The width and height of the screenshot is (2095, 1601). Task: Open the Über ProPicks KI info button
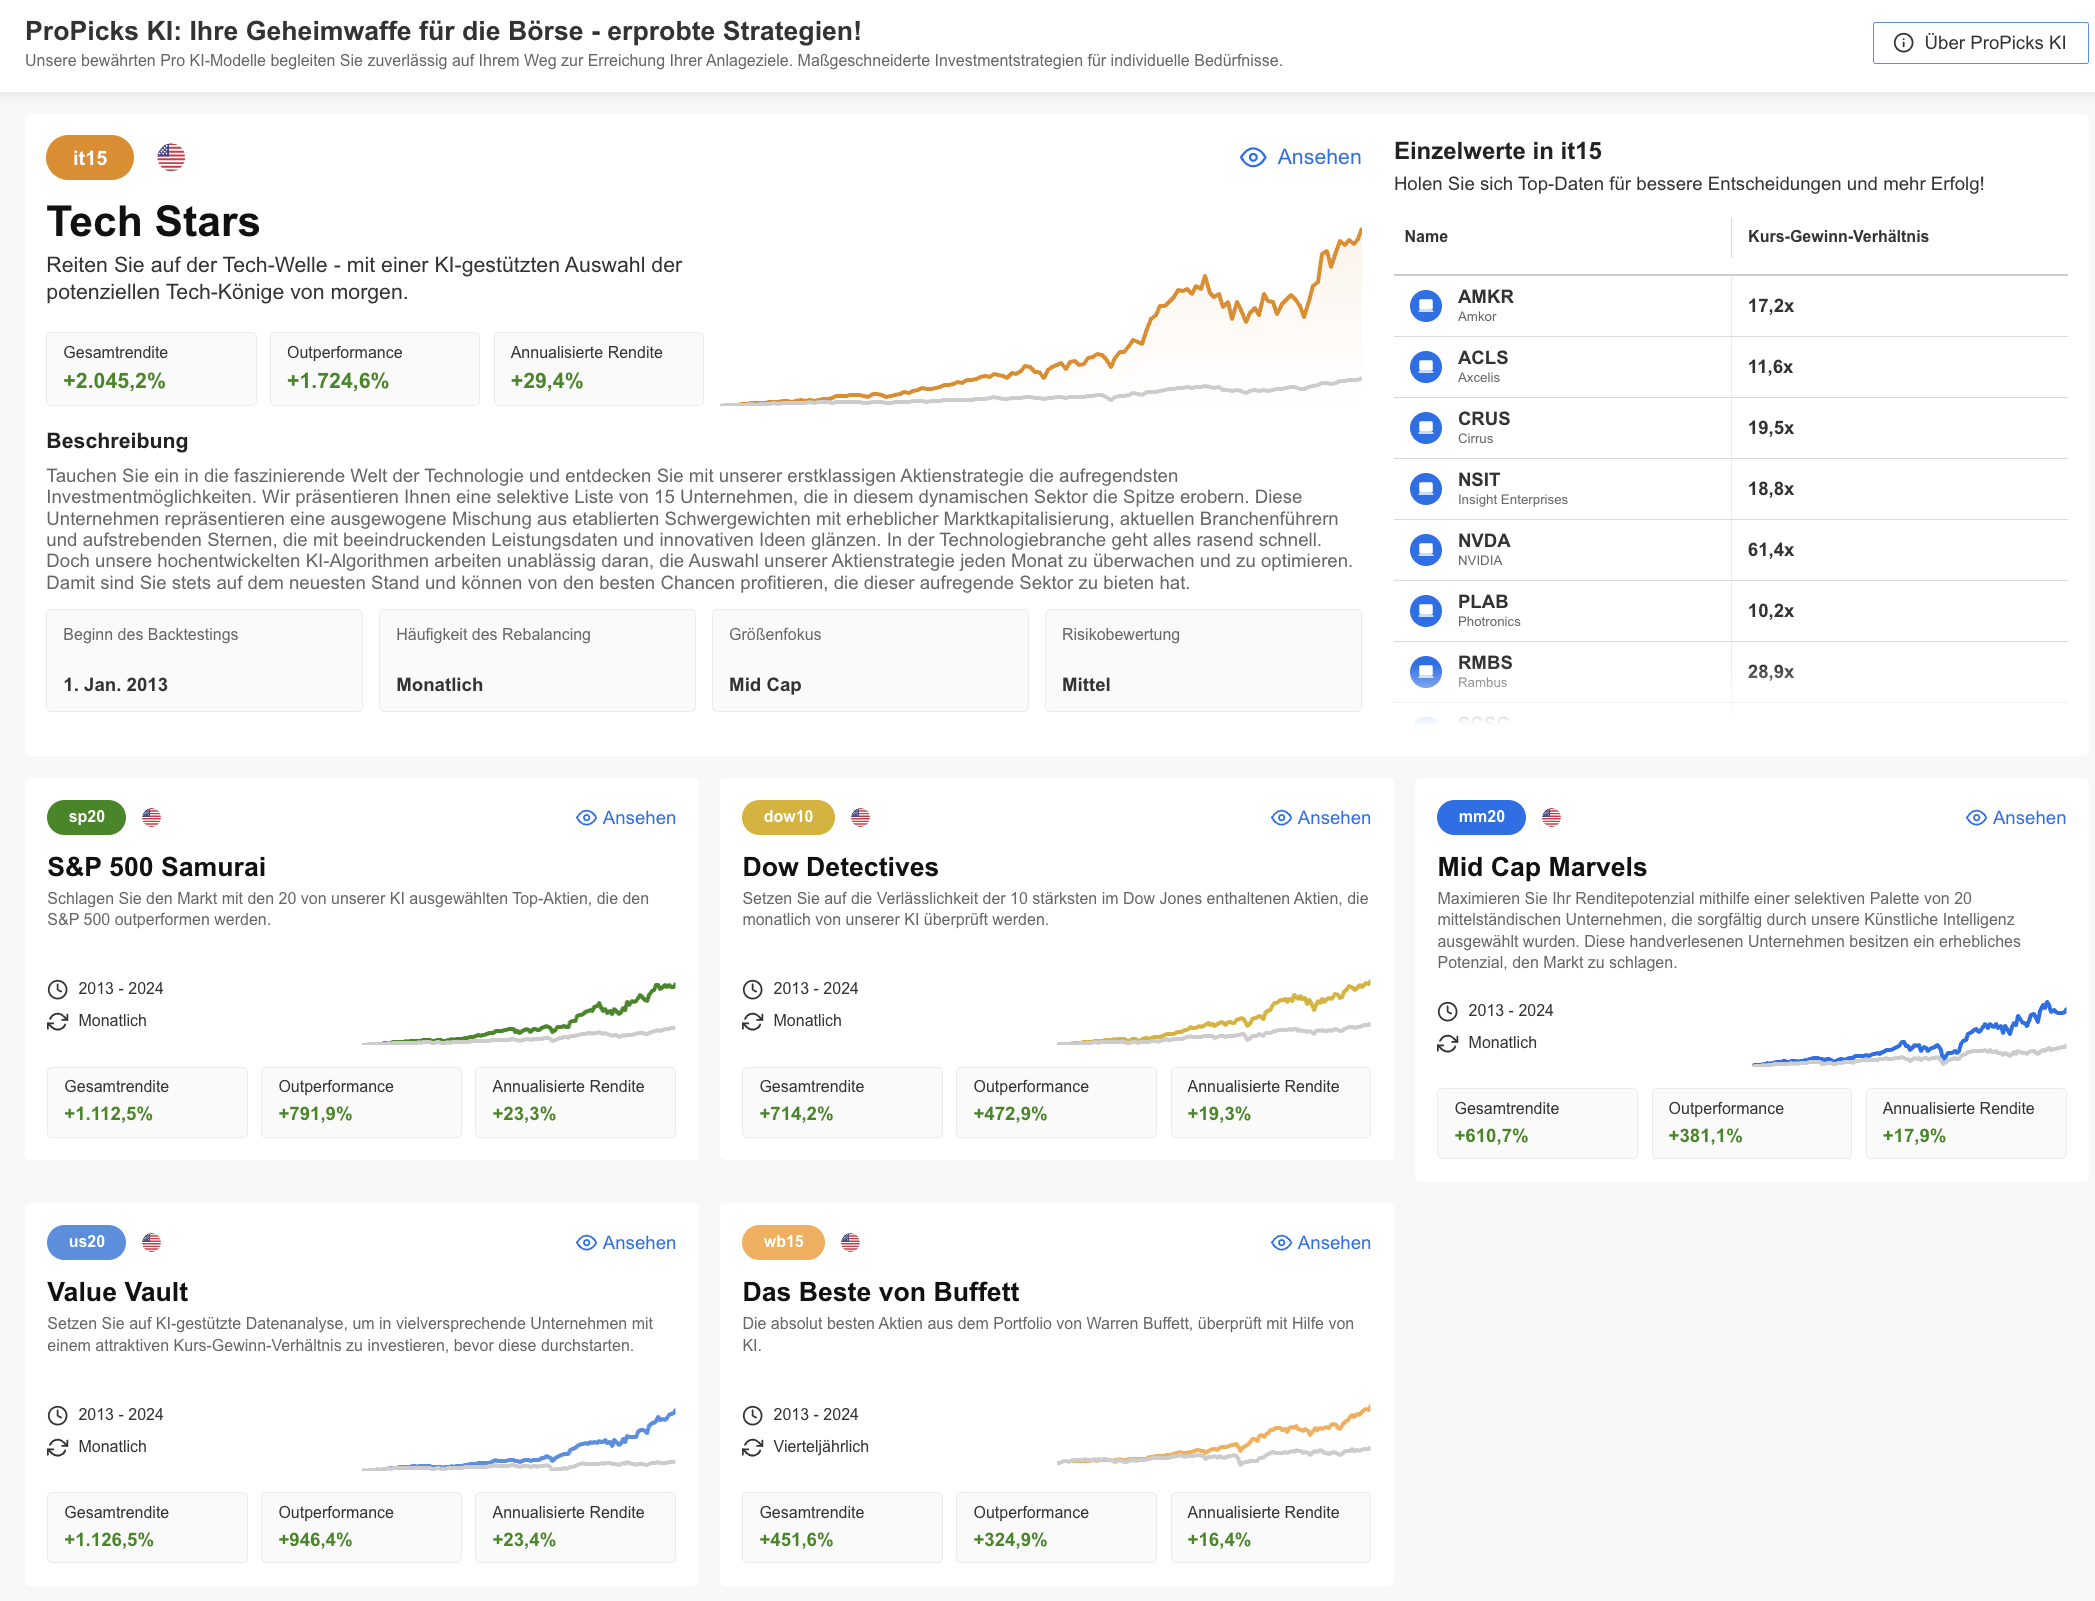(x=1980, y=43)
